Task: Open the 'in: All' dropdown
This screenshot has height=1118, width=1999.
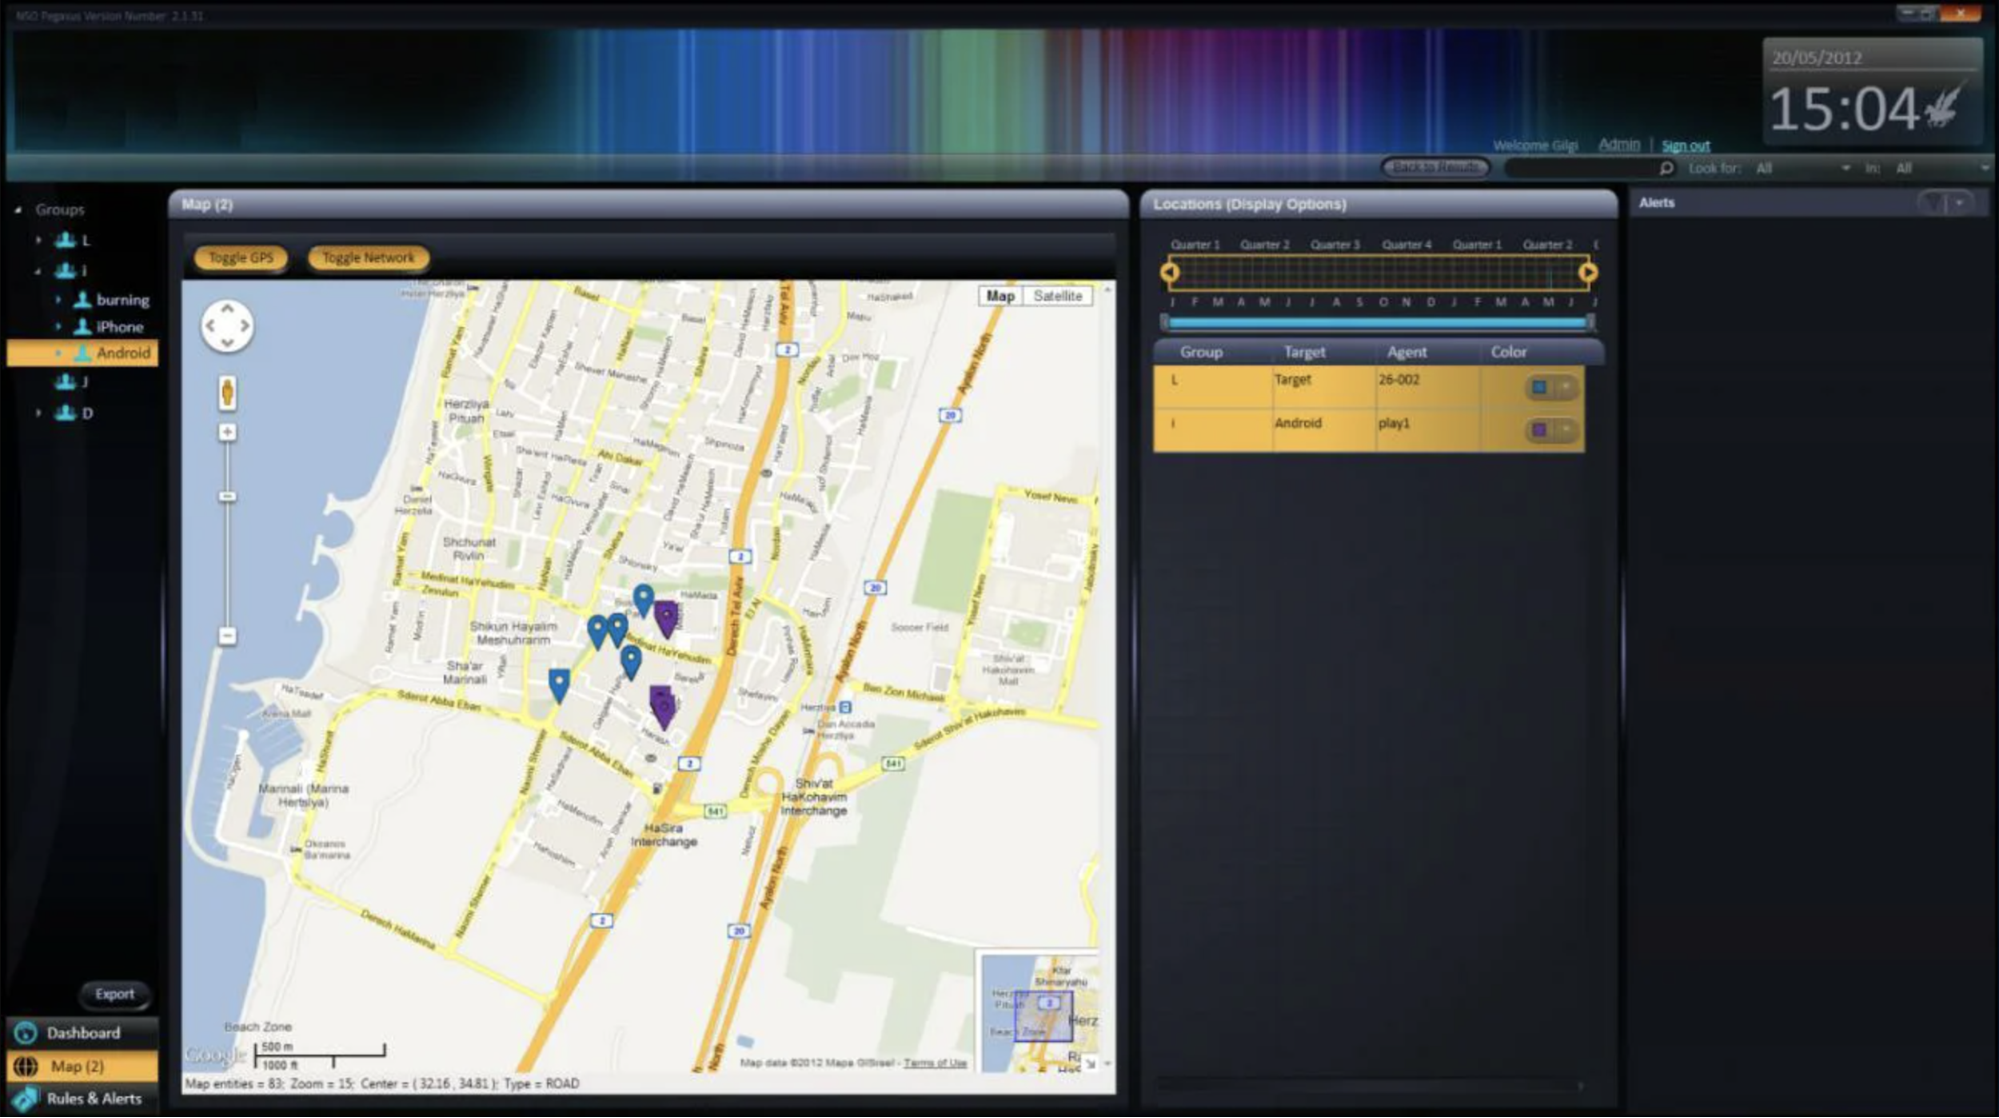Action: pos(1985,168)
